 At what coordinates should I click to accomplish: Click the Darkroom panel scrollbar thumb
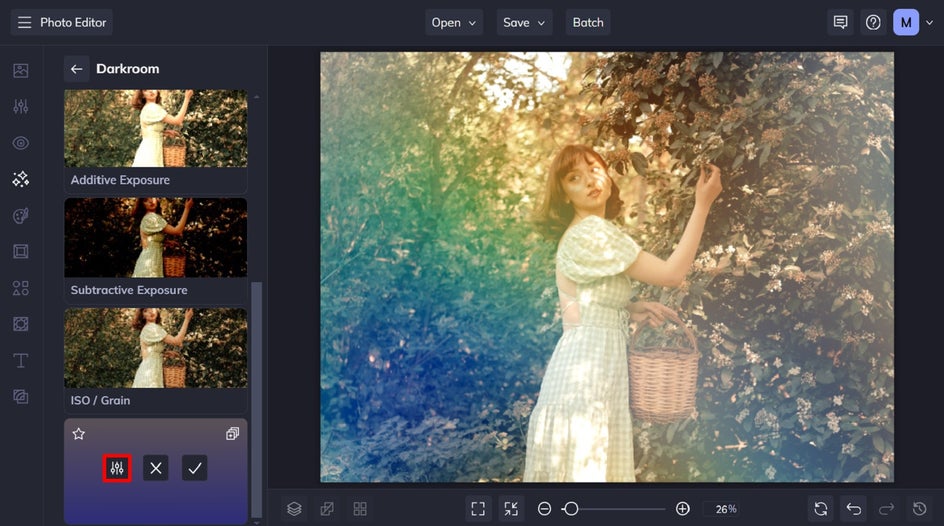coord(256,399)
